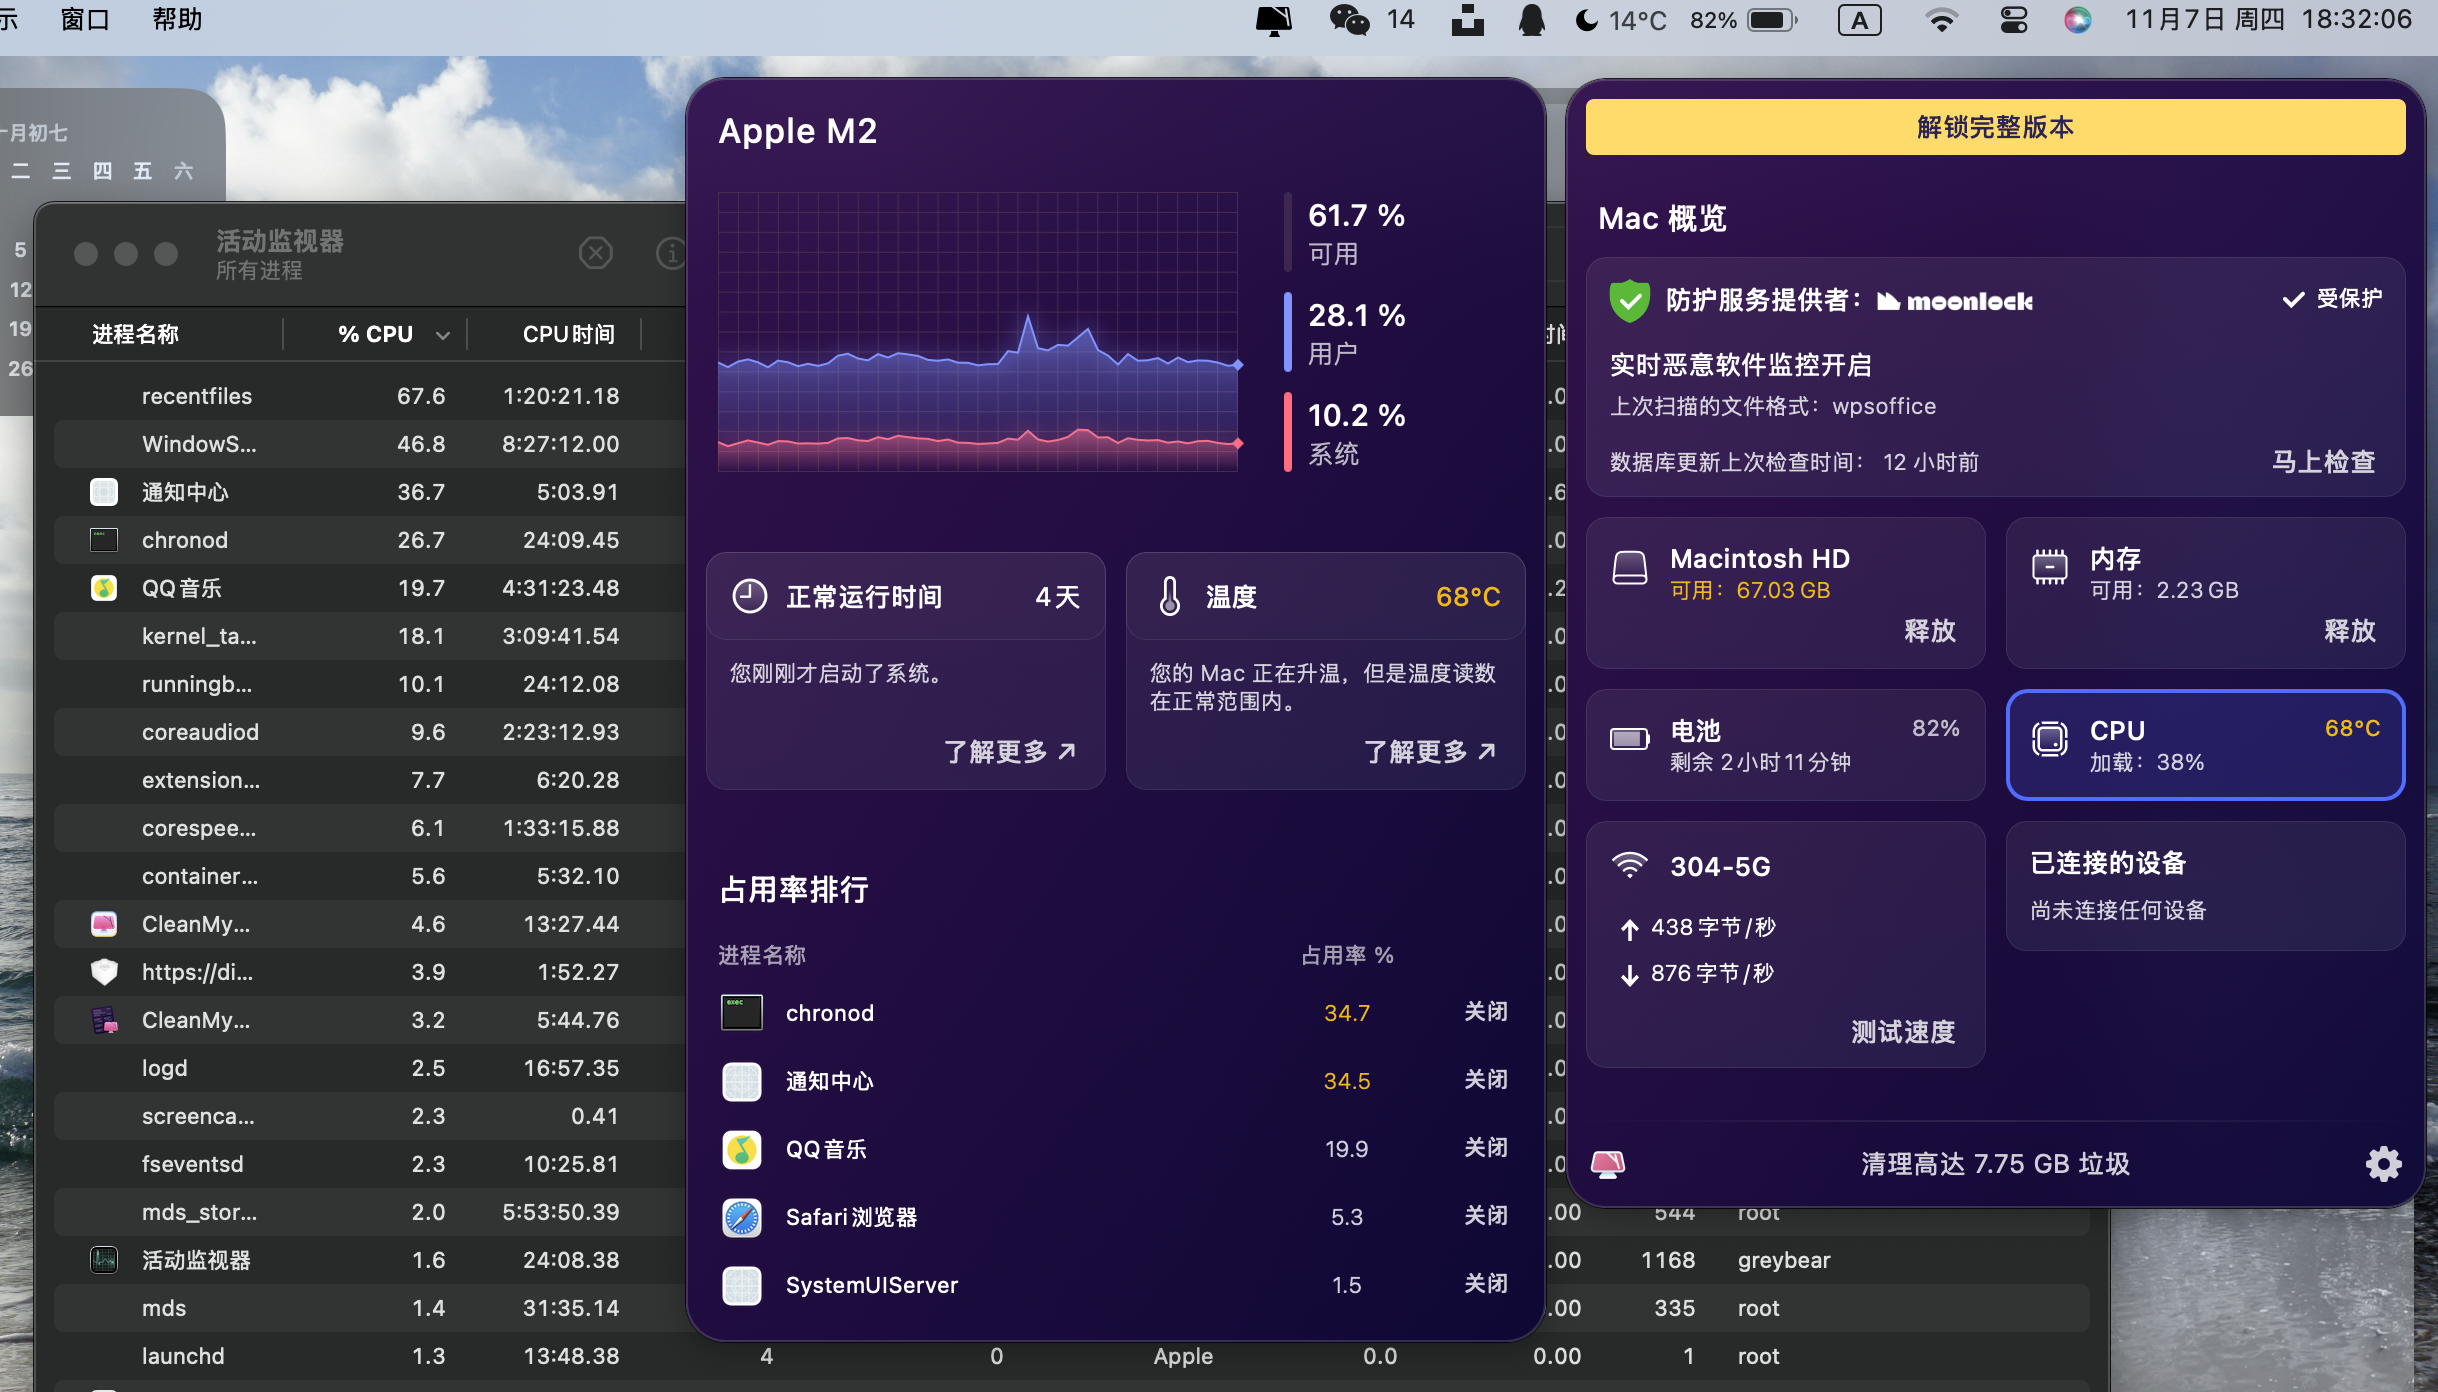Click 关闭 next to chronod process
This screenshot has height=1392, width=2438.
point(1485,1012)
